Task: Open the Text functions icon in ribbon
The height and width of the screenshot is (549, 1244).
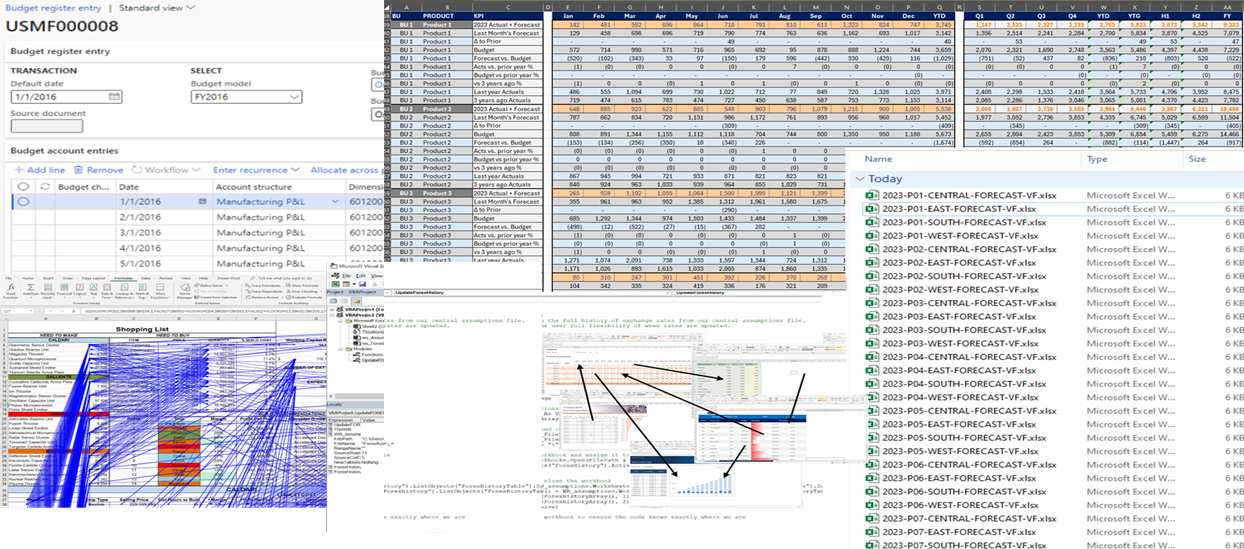Action: pos(93,287)
